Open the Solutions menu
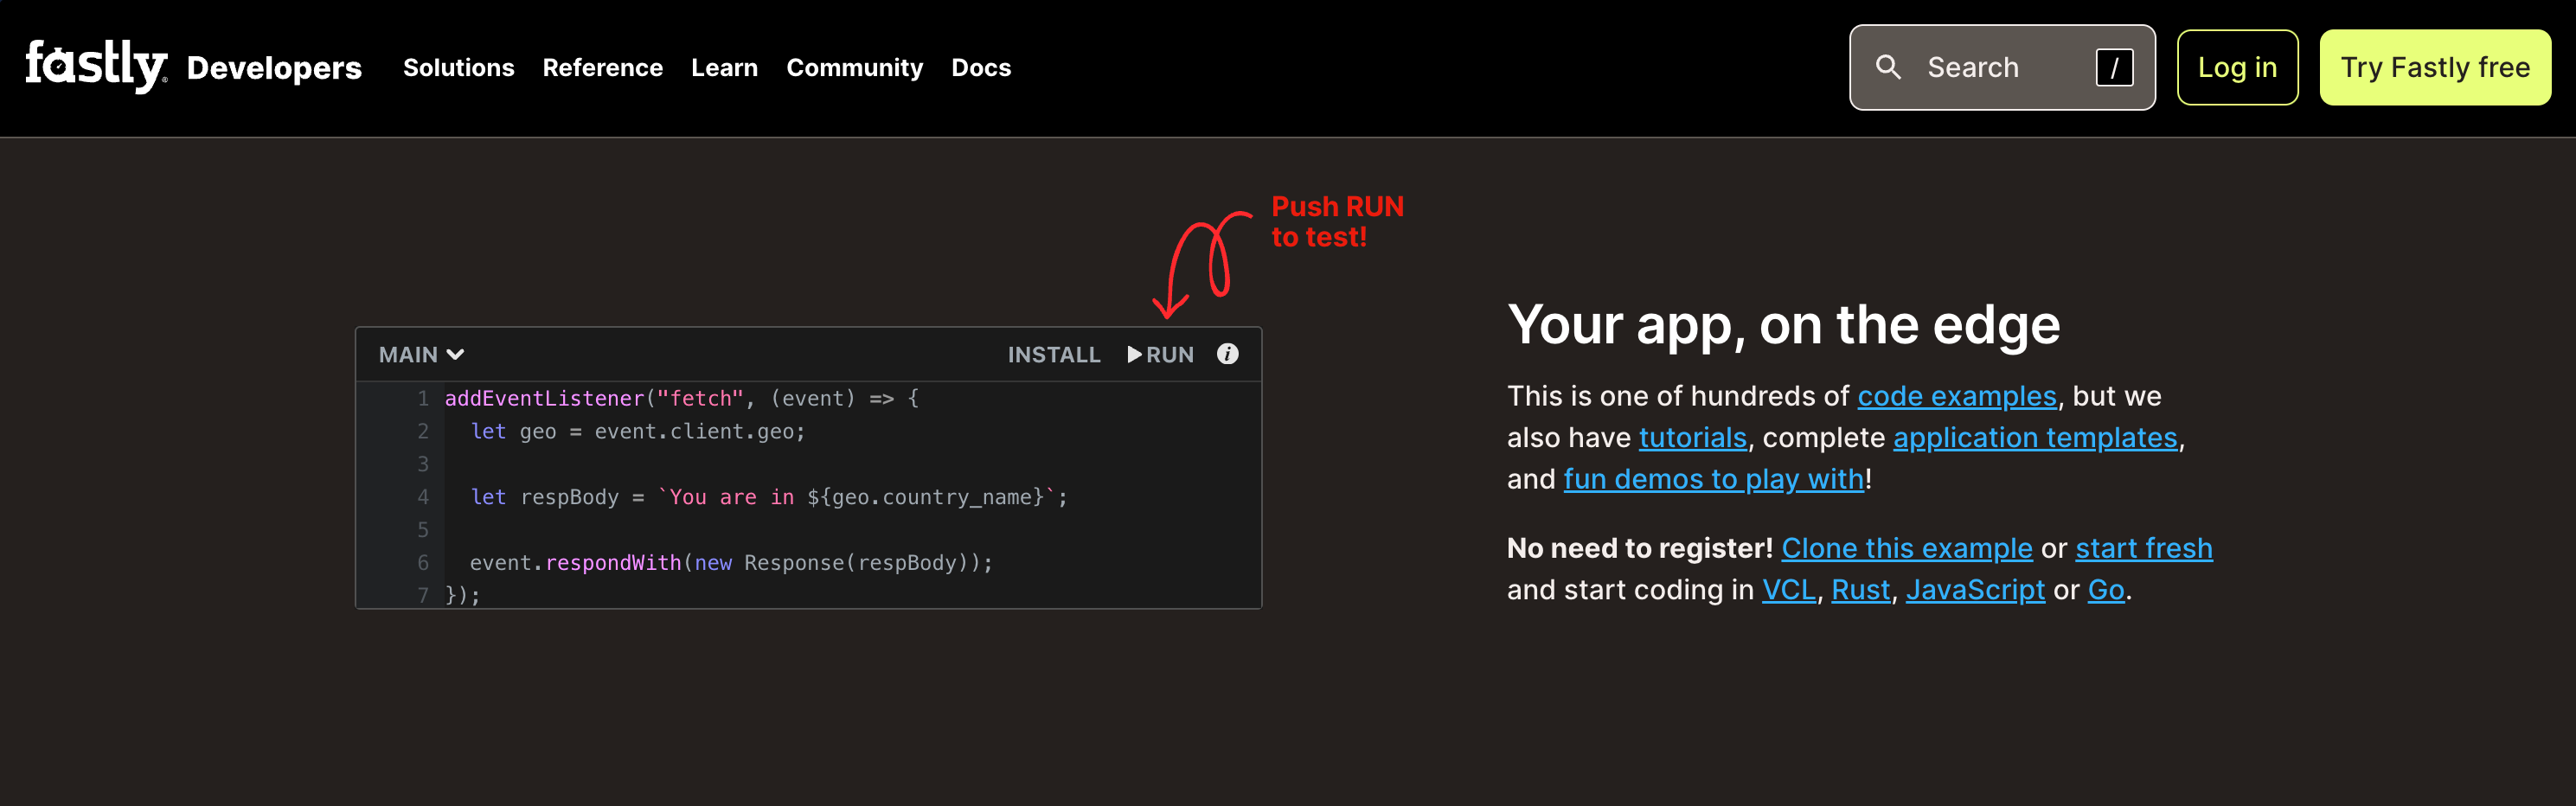 (458, 67)
